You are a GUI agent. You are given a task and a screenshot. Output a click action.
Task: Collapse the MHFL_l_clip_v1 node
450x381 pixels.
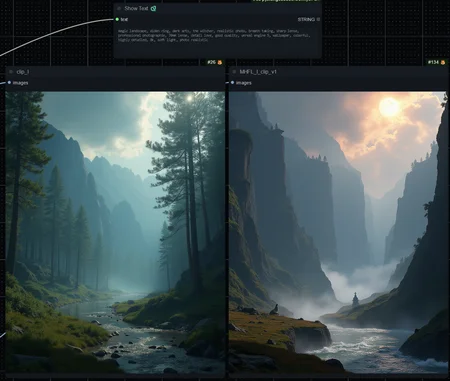(x=234, y=72)
